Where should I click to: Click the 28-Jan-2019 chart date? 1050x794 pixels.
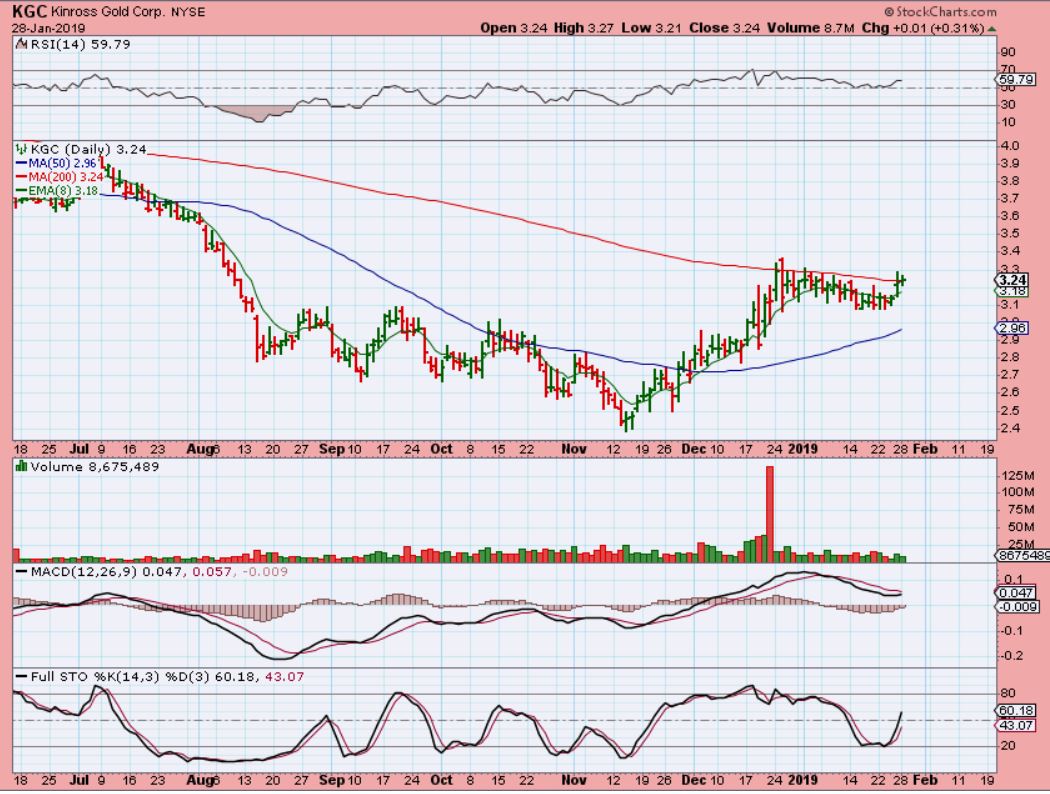pos(48,28)
